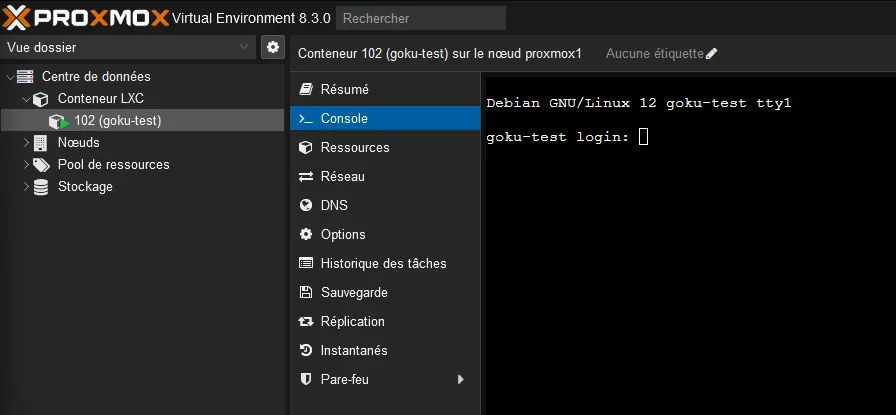This screenshot has height=415, width=896.
Task: Click the Proxmox logo
Action: (85, 17)
